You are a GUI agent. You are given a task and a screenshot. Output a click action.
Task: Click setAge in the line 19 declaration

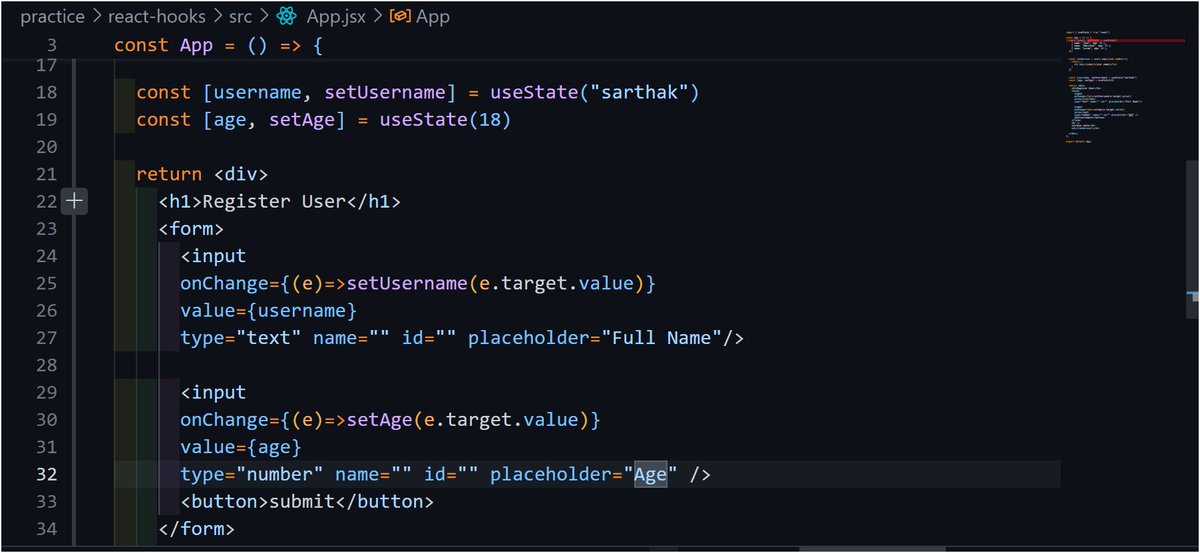pos(301,119)
